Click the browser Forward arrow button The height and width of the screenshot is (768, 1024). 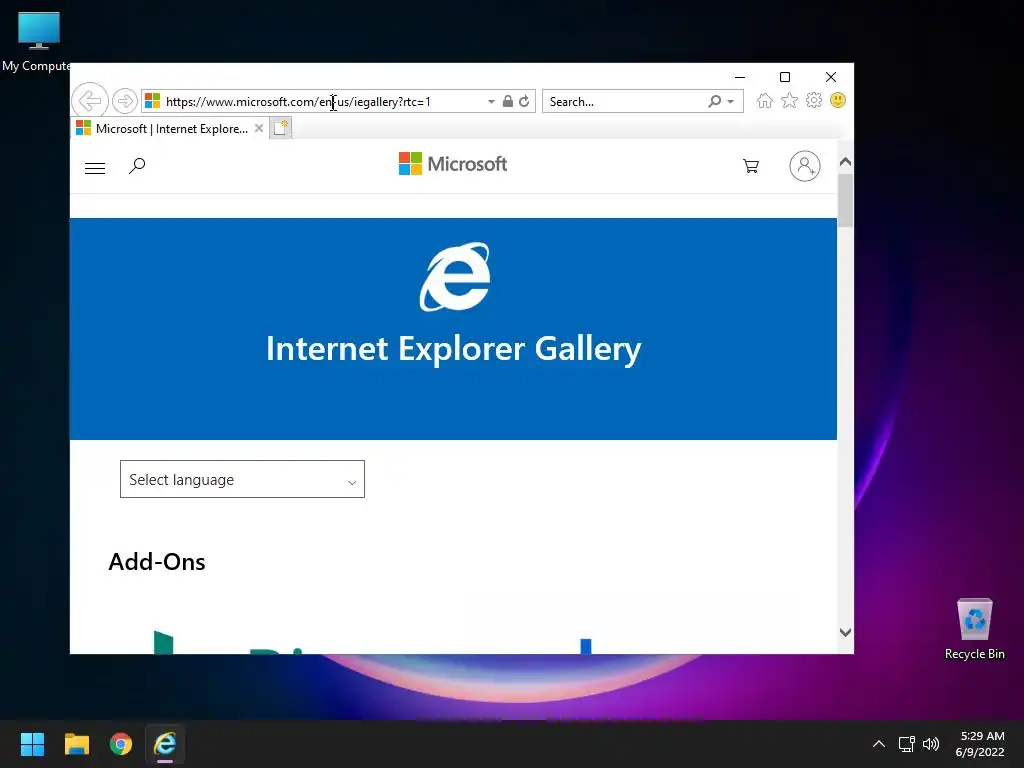(x=124, y=101)
